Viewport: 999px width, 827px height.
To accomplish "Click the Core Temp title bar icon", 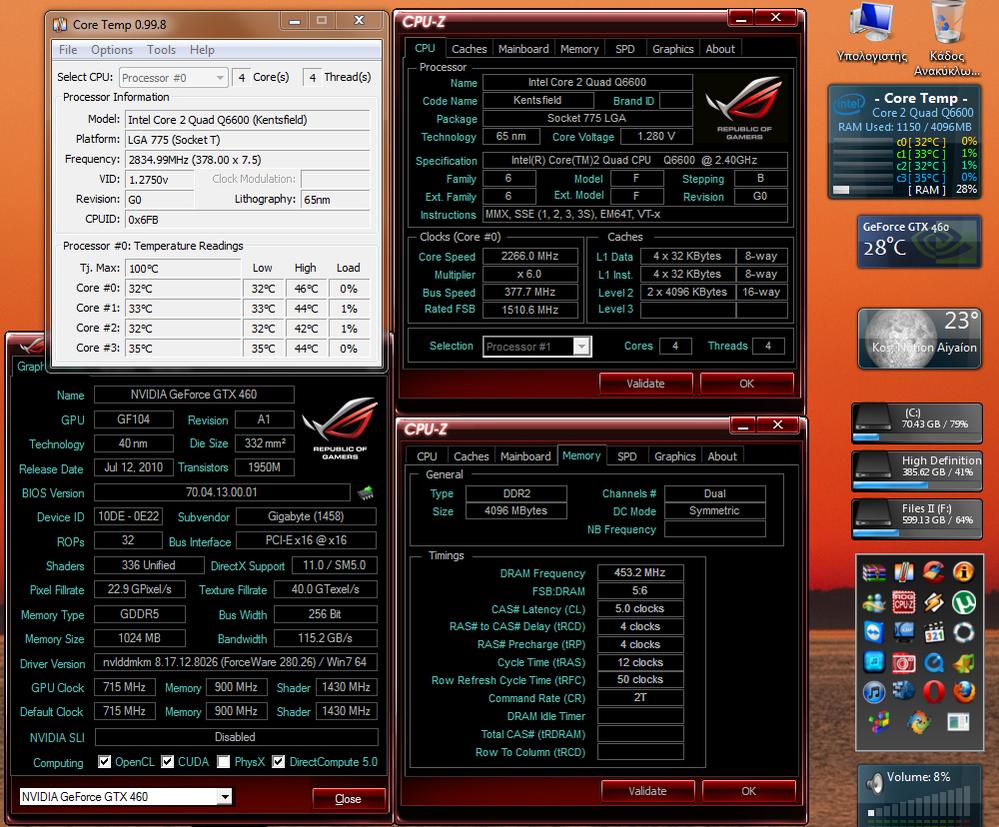I will (60, 24).
